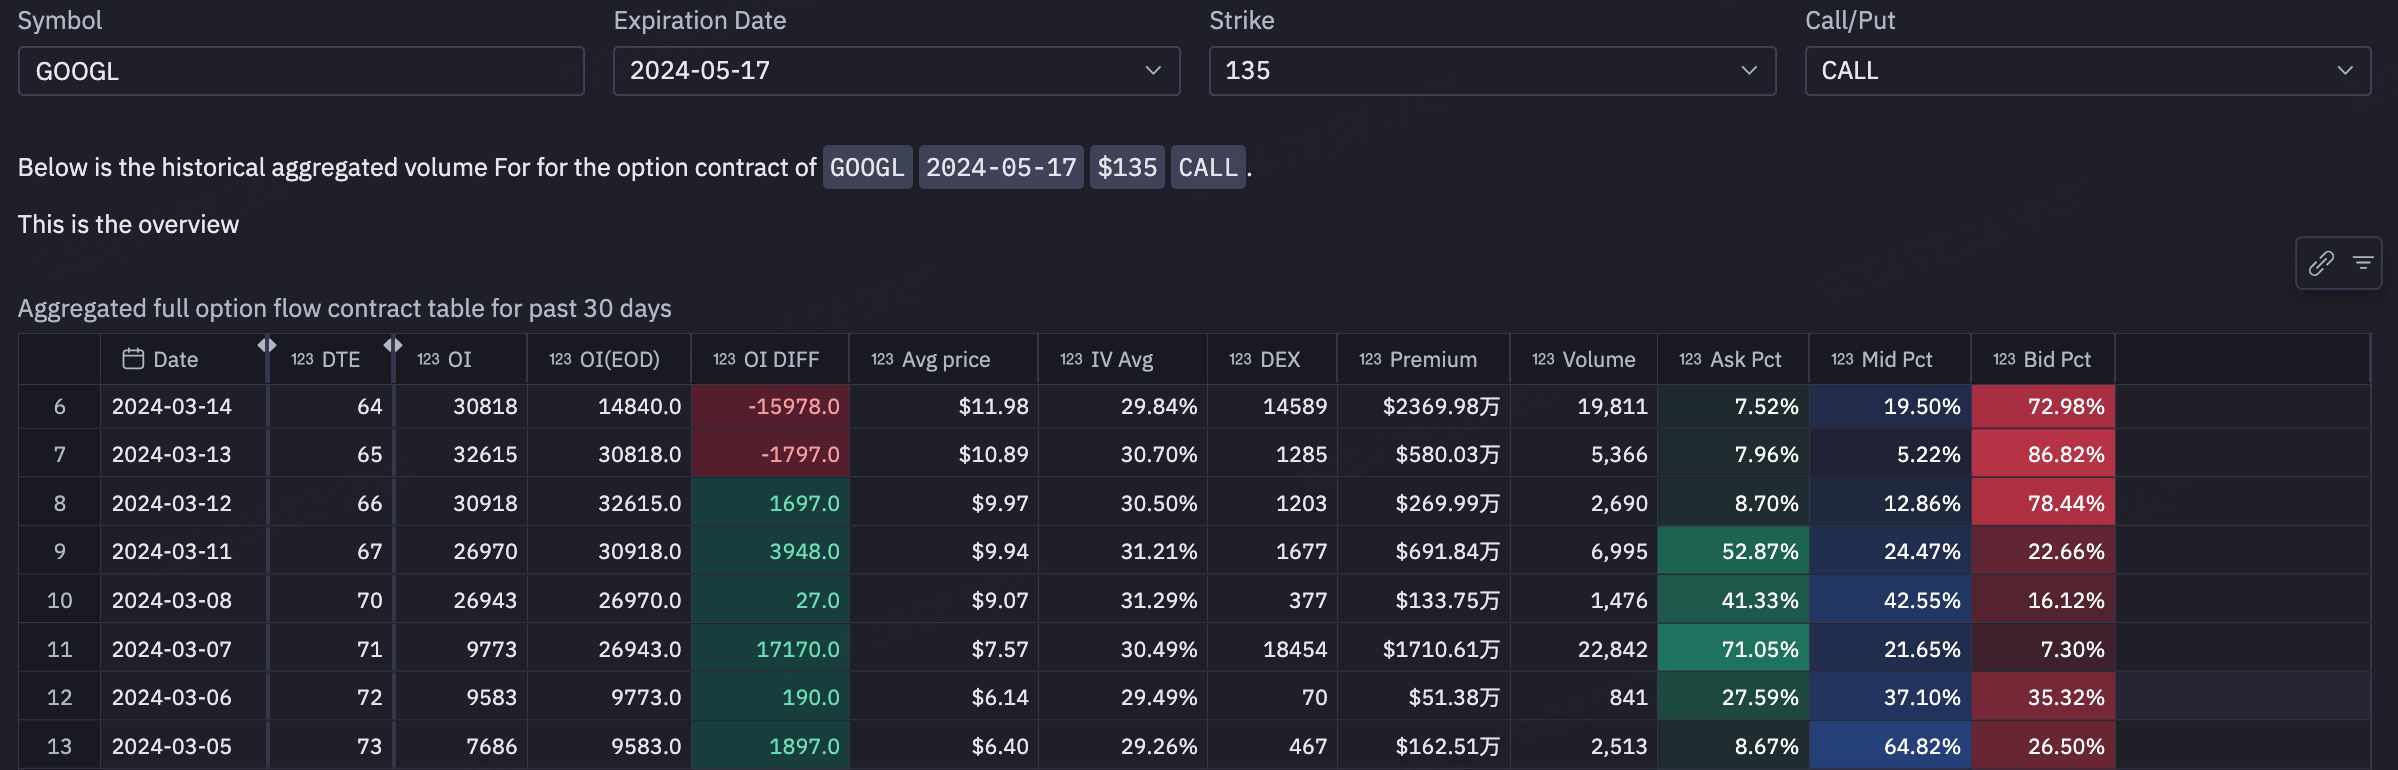The image size is (2398, 770).
Task: Sort by the OI column header
Action: click(x=461, y=359)
